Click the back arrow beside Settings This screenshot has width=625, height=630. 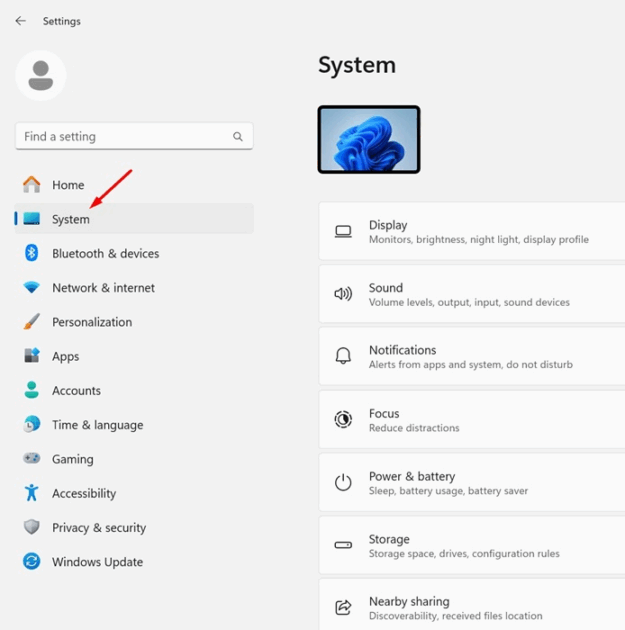click(20, 21)
